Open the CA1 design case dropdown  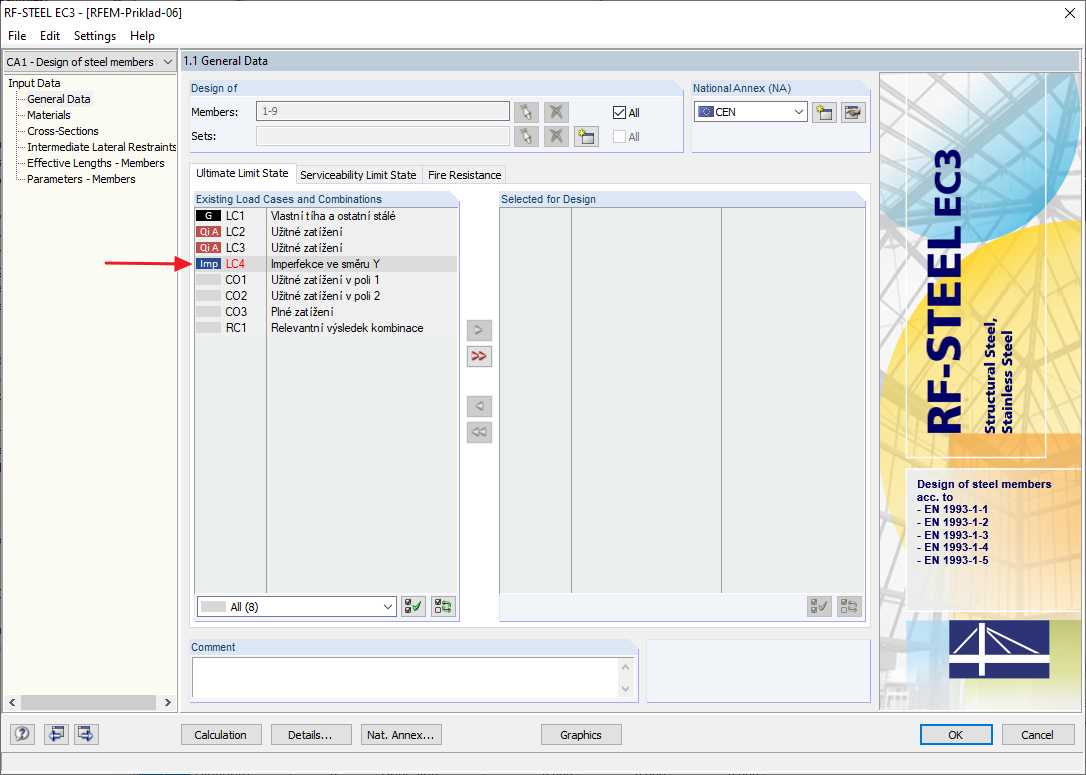(89, 62)
